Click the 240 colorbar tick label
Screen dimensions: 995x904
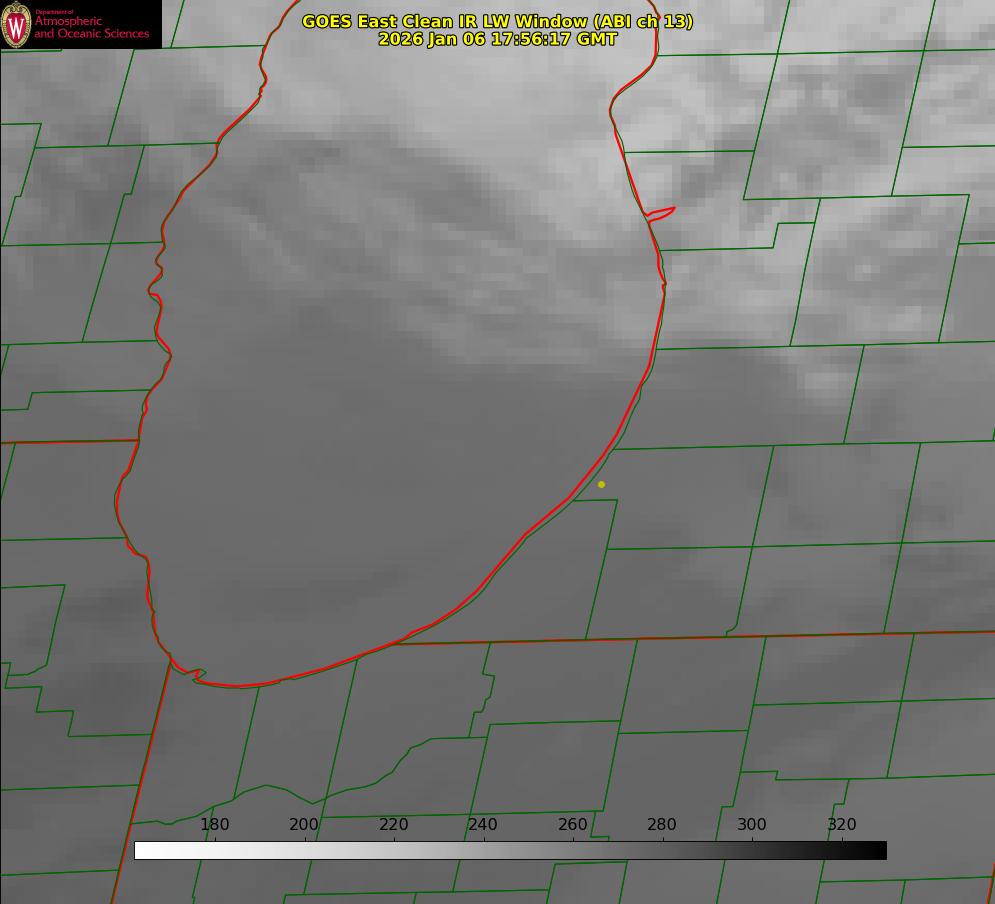[483, 825]
